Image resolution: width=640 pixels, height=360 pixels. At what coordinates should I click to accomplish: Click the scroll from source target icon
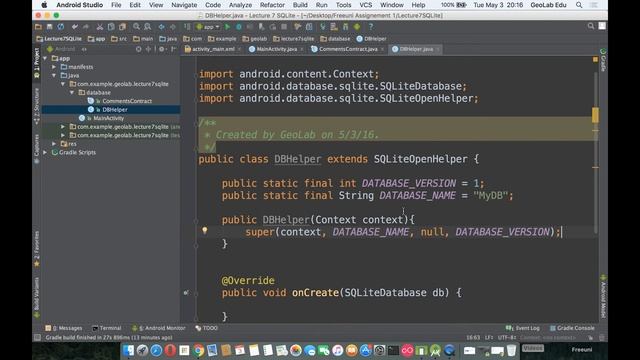point(139,49)
